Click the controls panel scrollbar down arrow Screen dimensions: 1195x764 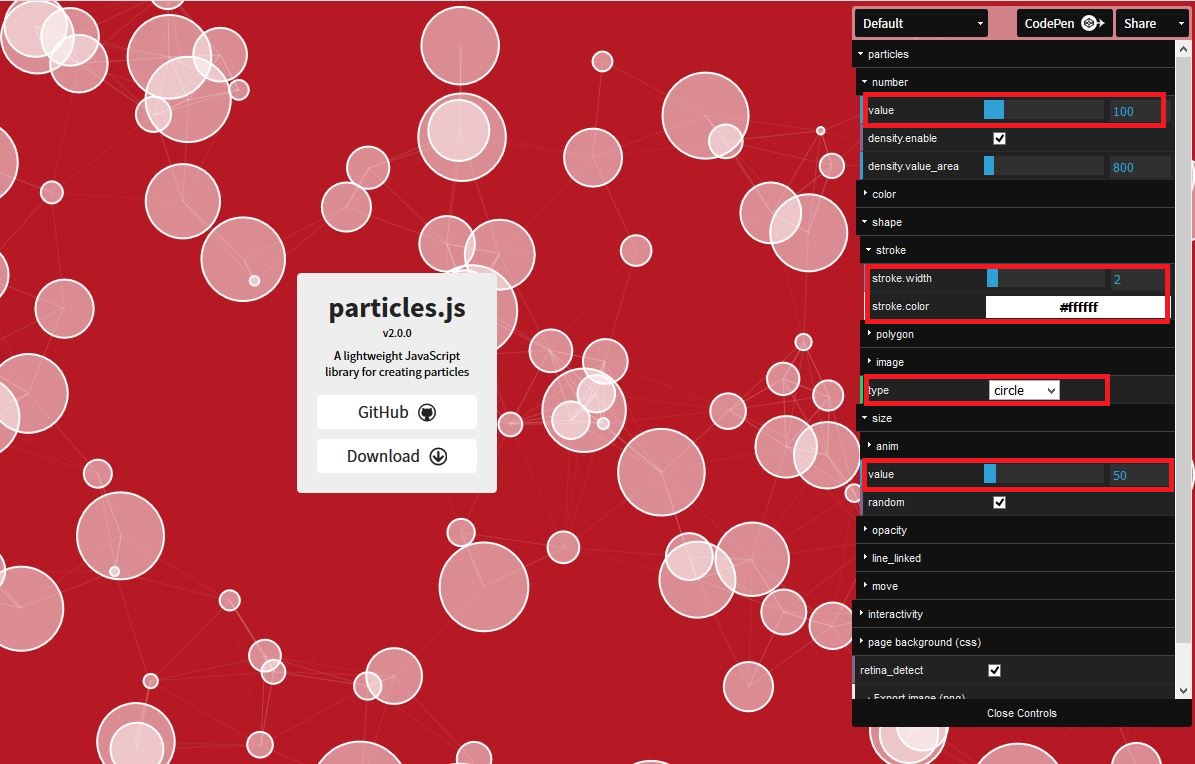coord(1183,691)
